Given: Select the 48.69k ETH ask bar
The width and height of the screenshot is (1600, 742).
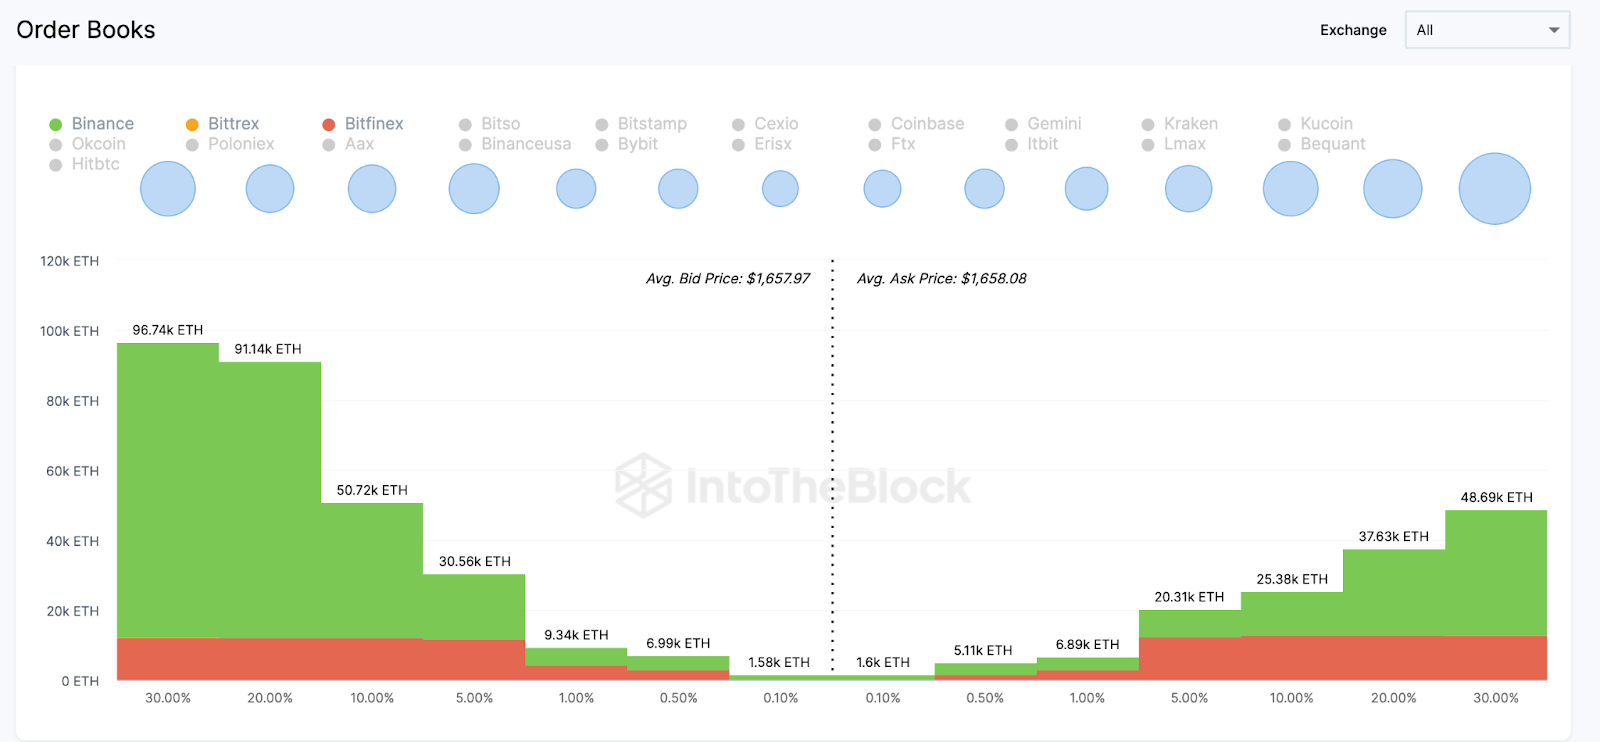Looking at the screenshot, I should pyautogui.click(x=1495, y=572).
